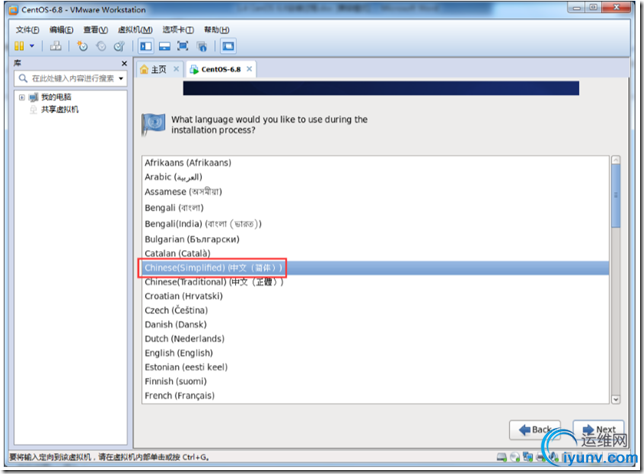
Task: Click the library search input field
Action: click(73, 78)
